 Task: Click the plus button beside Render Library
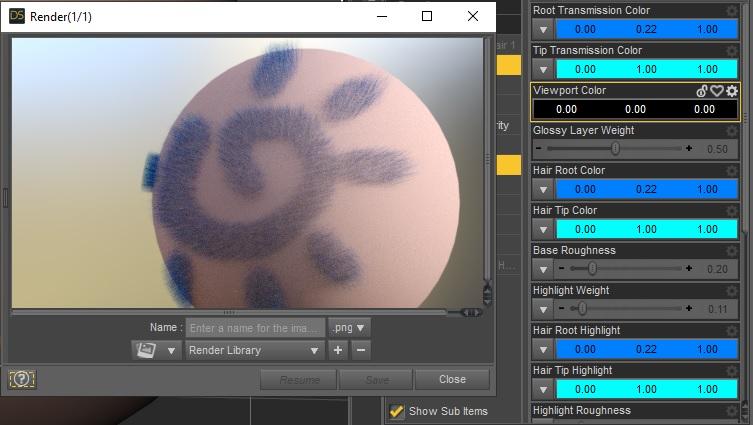pyautogui.click(x=338, y=350)
